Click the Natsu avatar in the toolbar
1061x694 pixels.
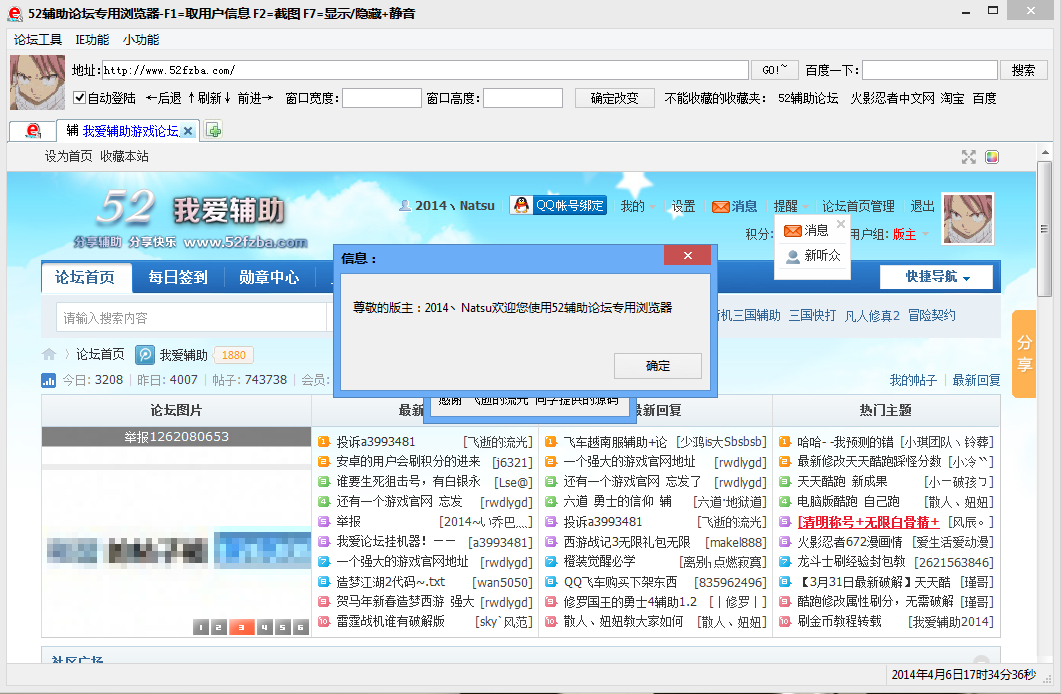pos(37,83)
